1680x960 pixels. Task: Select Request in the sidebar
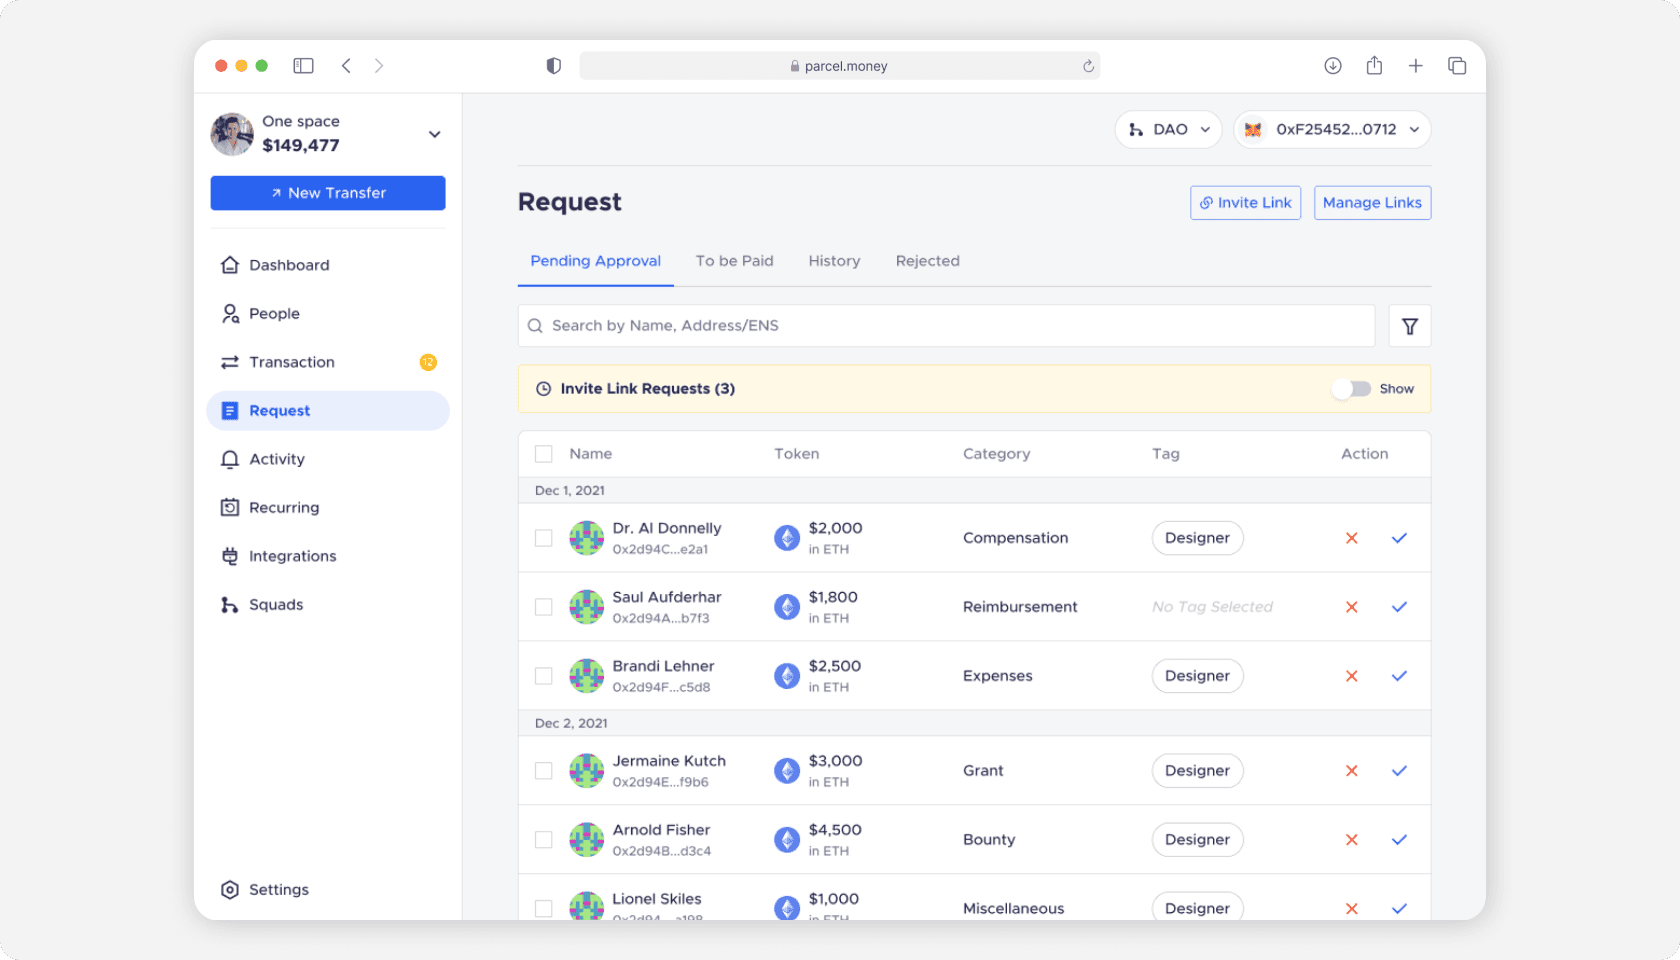click(328, 411)
